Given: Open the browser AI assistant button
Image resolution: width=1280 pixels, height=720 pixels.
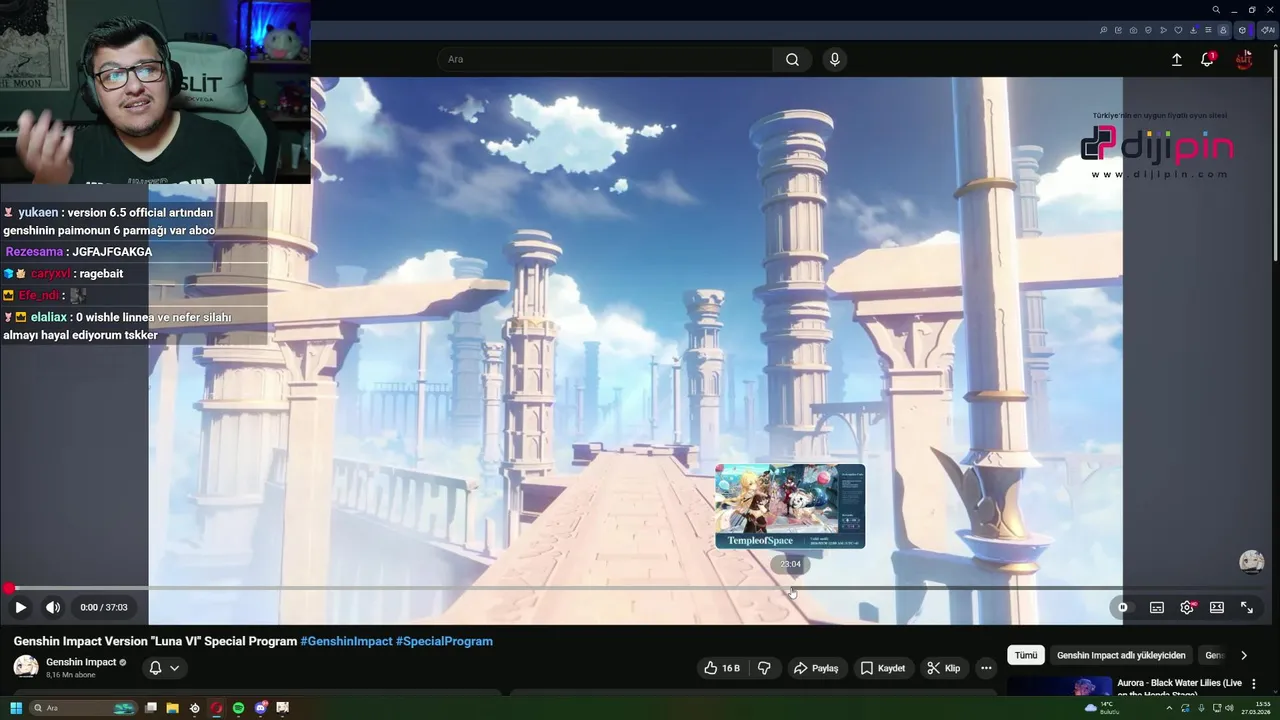Looking at the screenshot, I should point(1267,30).
